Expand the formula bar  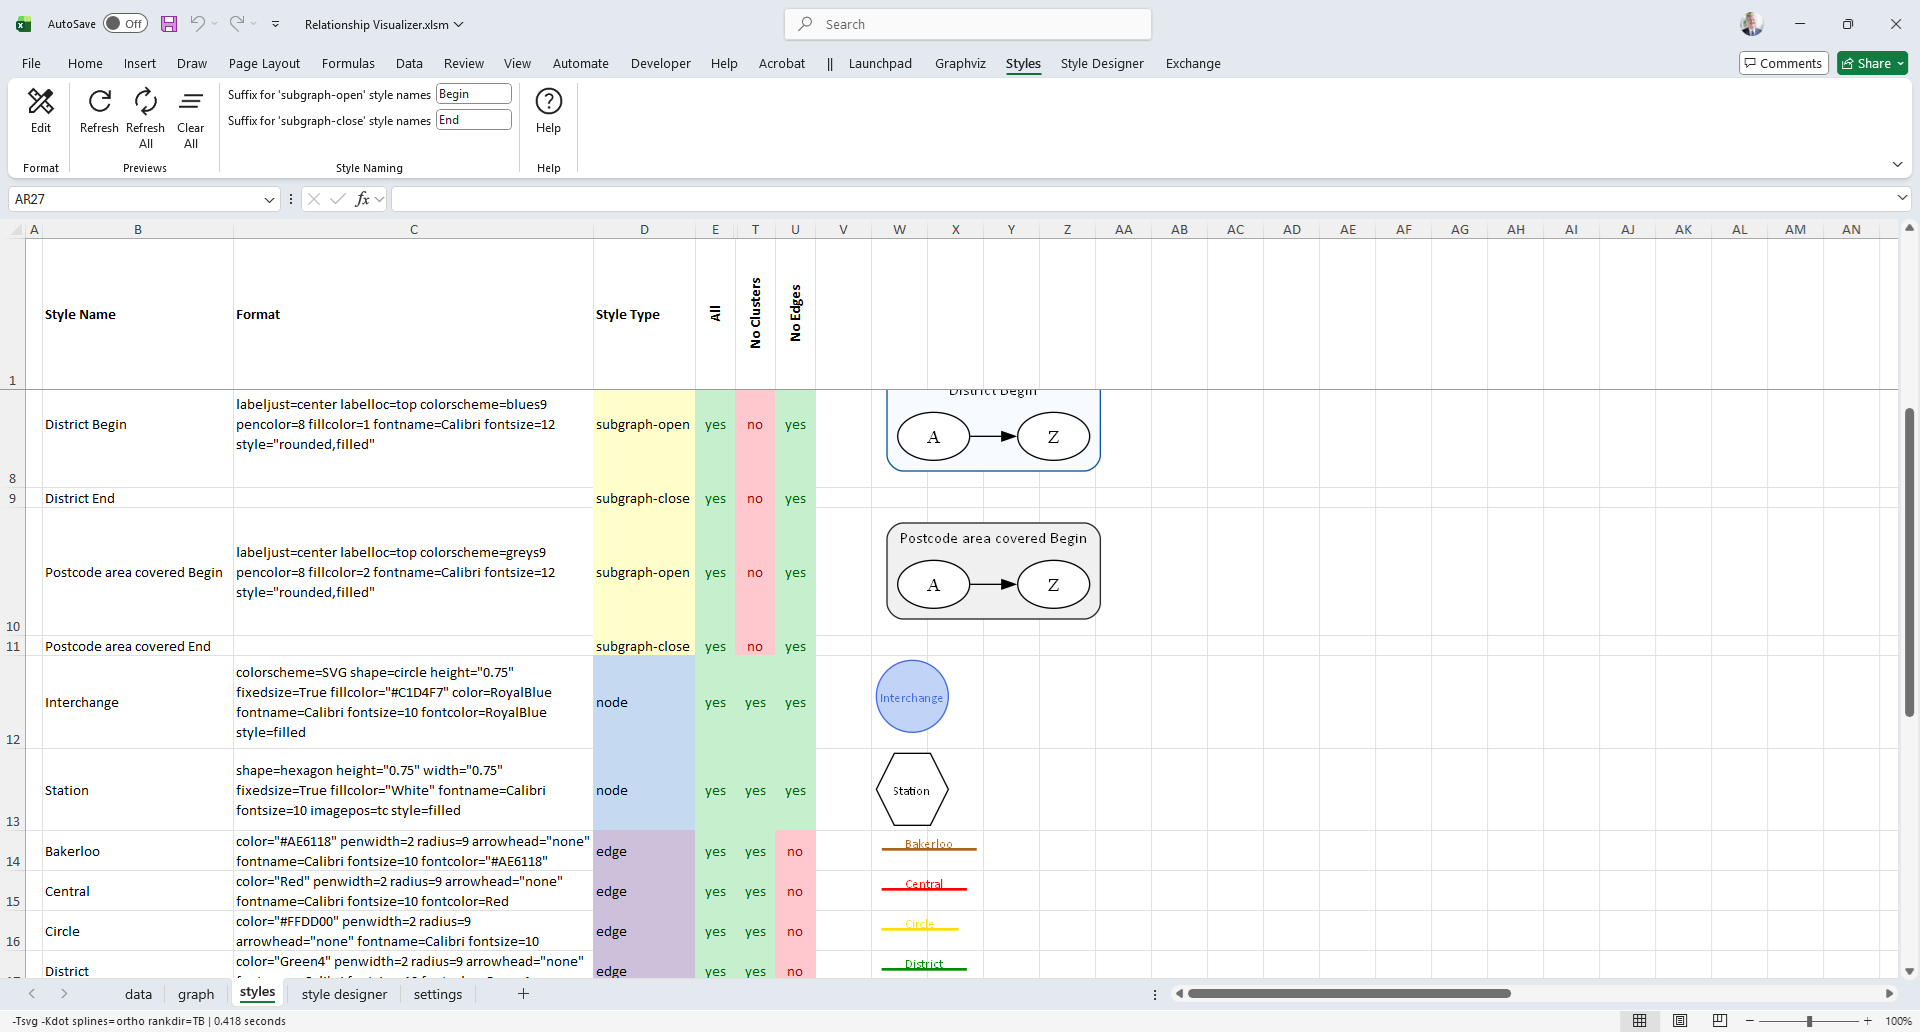click(x=1902, y=199)
